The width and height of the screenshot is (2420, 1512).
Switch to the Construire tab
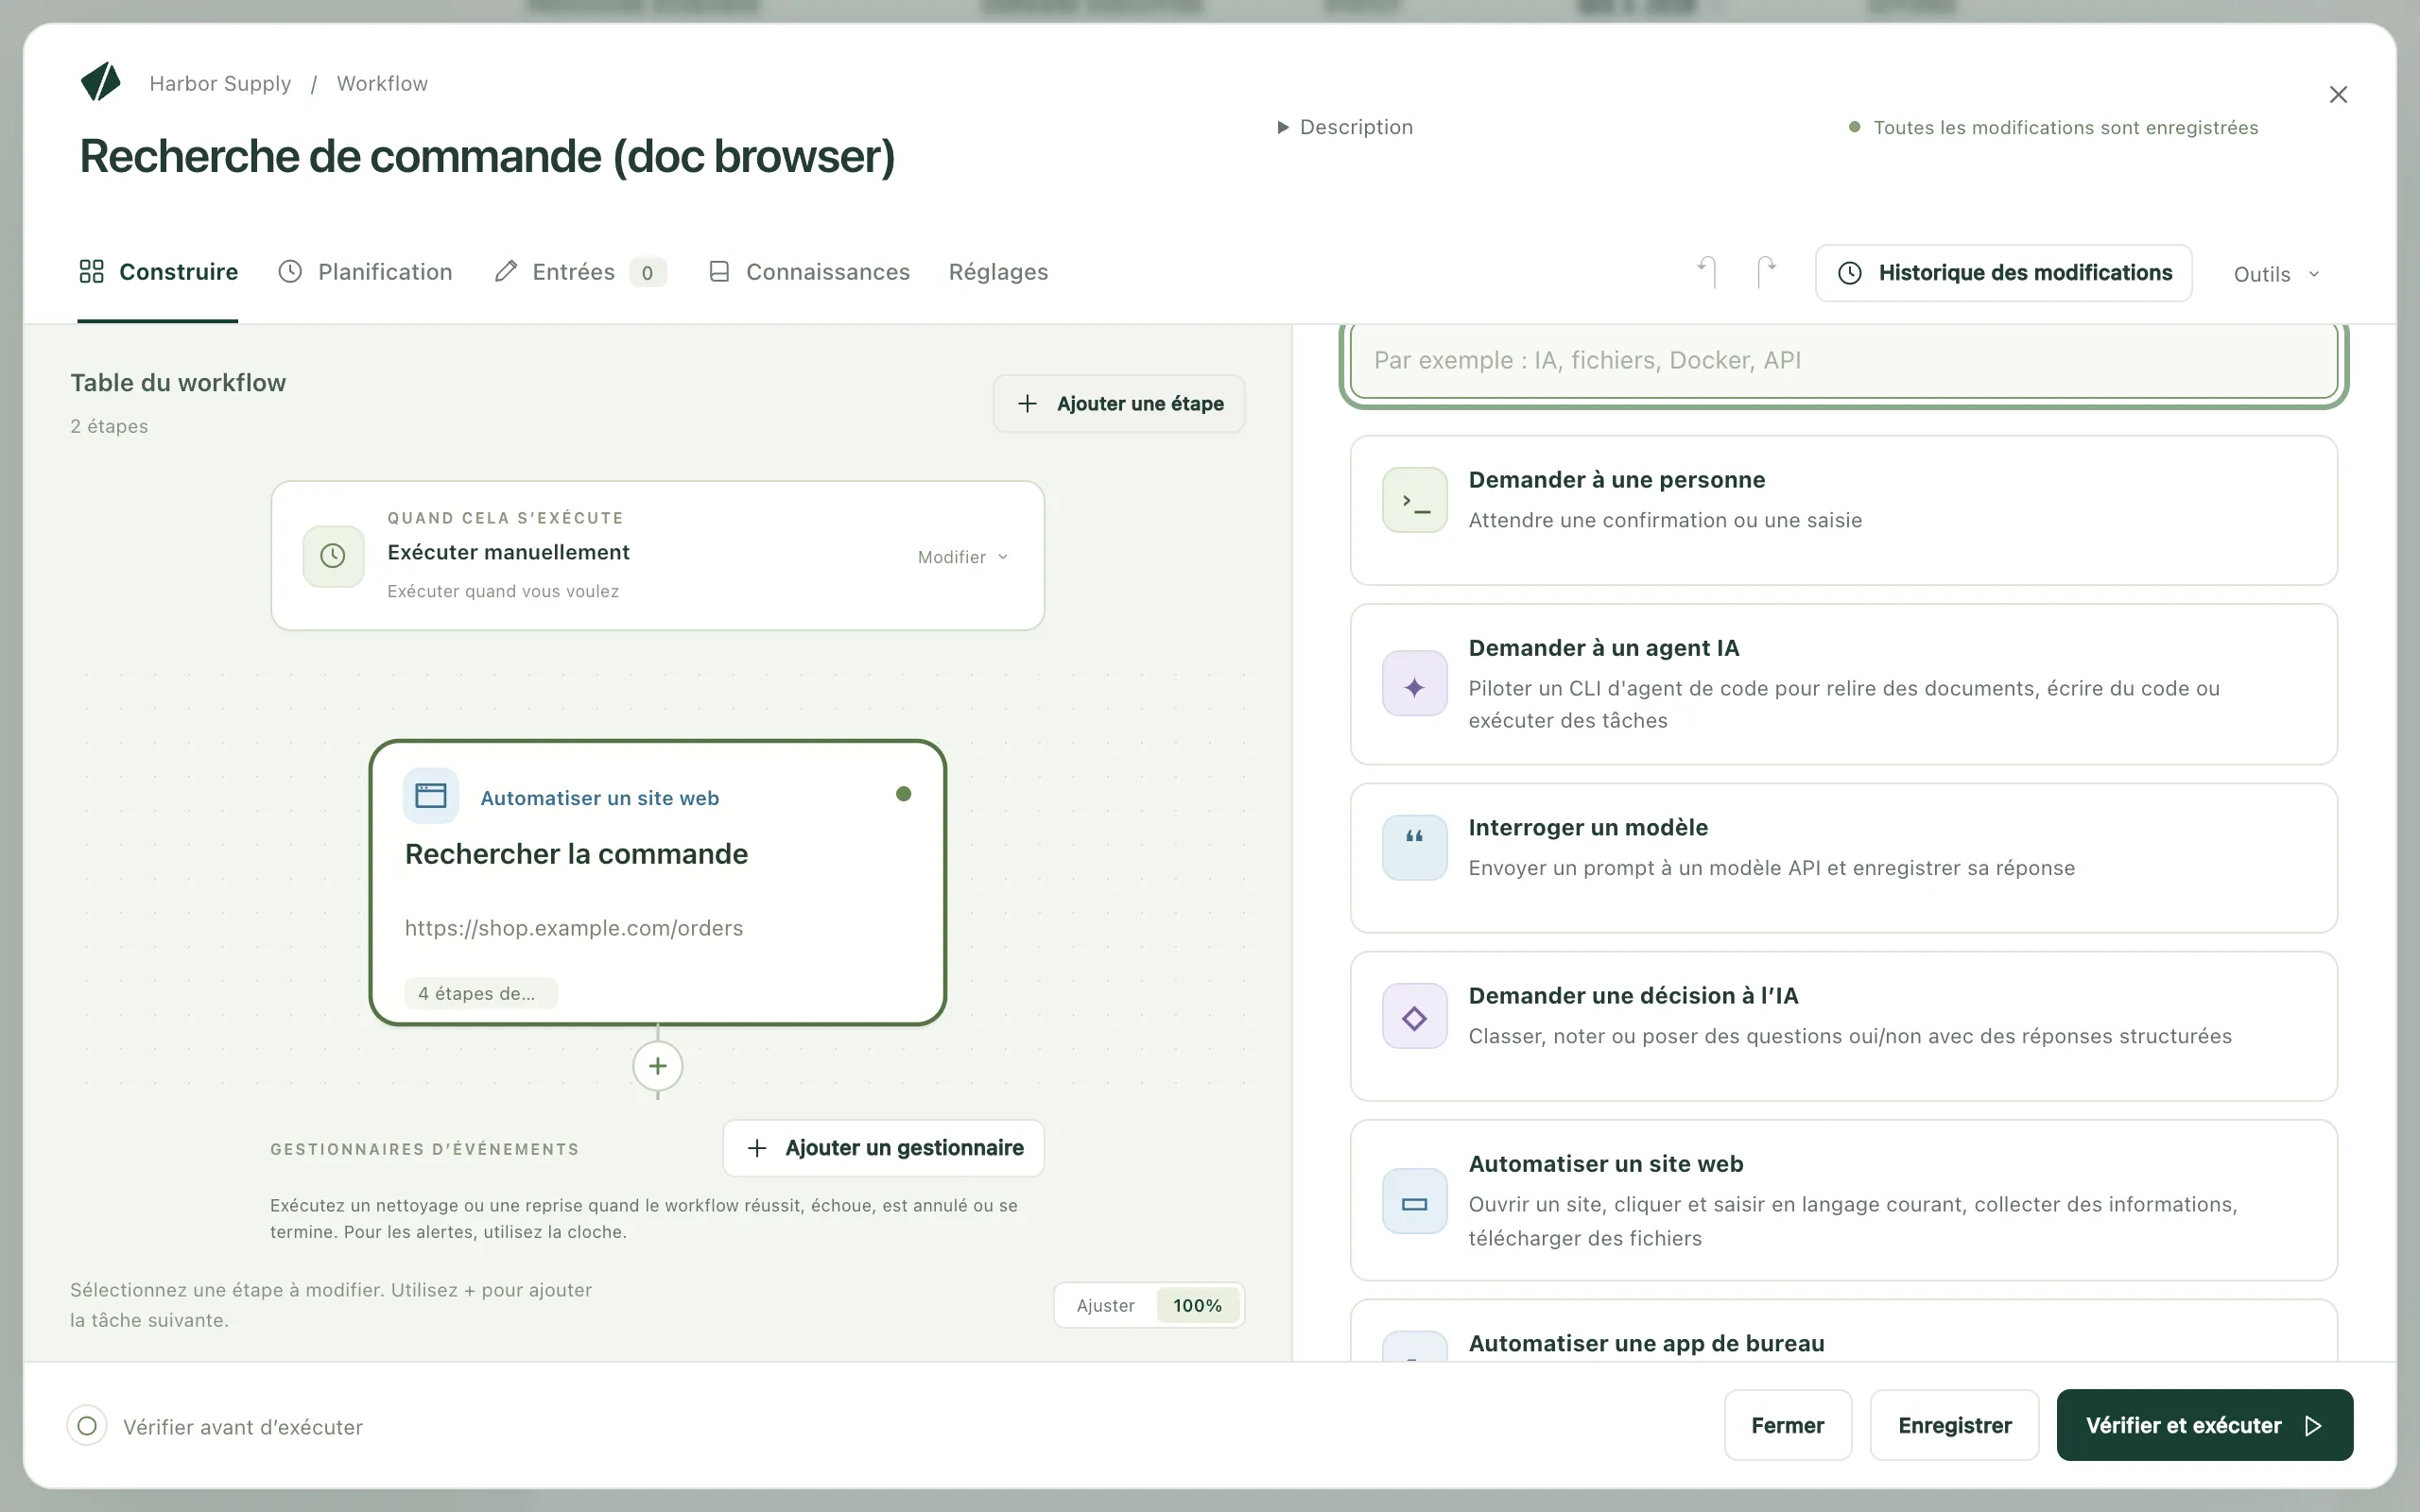158,272
